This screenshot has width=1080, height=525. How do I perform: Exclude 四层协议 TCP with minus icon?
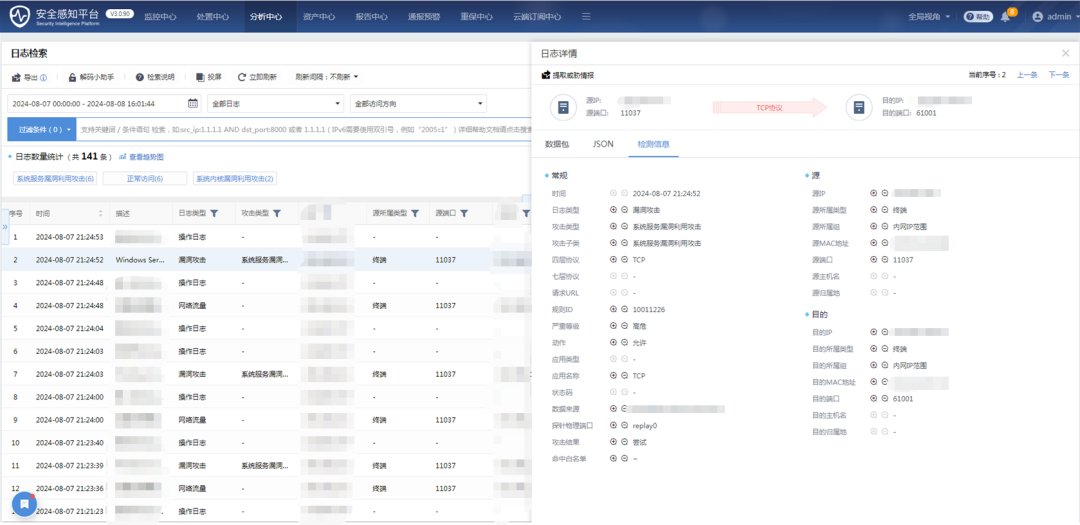[x=624, y=260]
